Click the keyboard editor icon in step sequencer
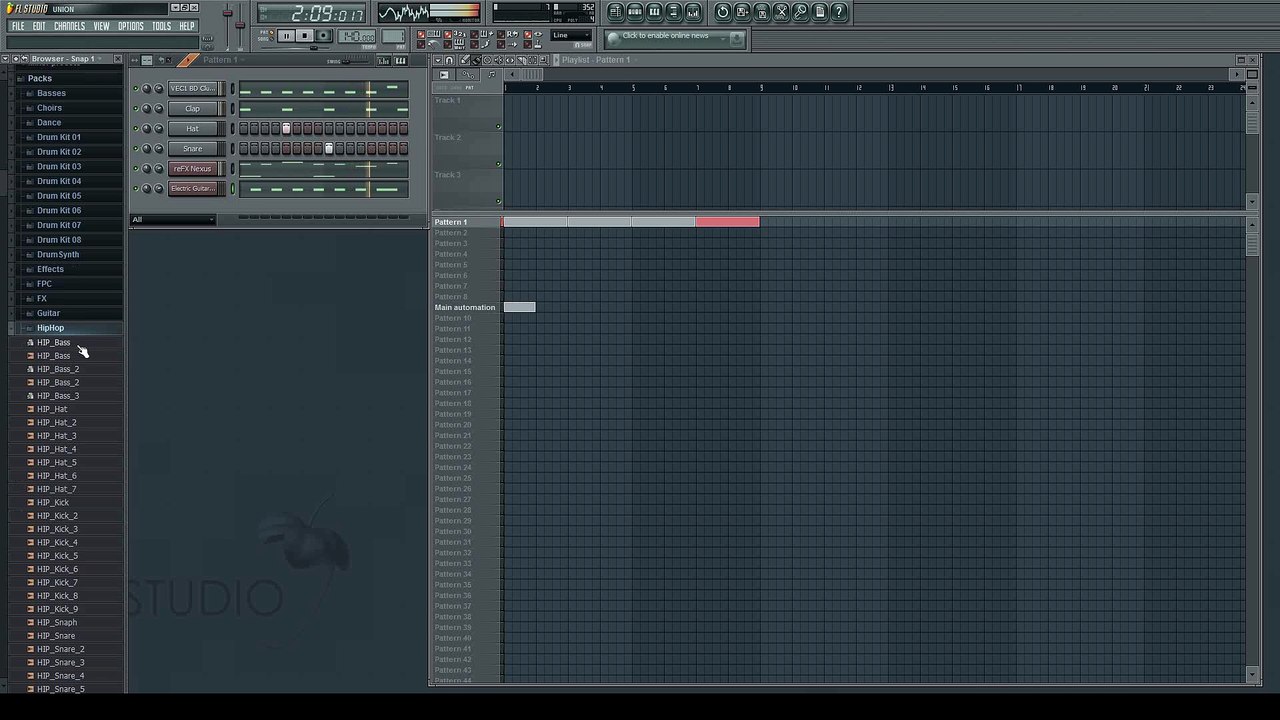 pyautogui.click(x=400, y=60)
